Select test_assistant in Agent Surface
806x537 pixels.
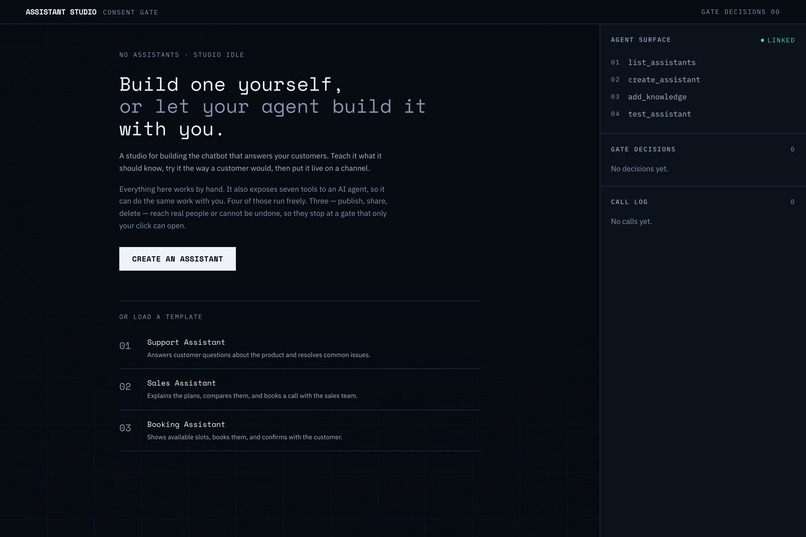point(660,114)
